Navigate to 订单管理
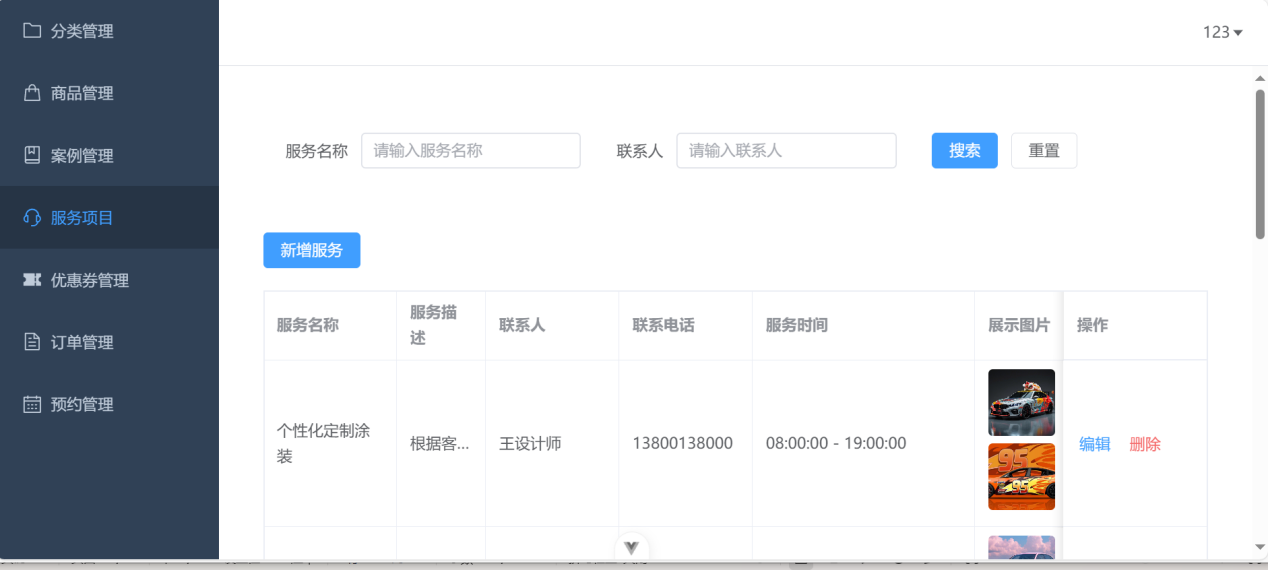The width and height of the screenshot is (1268, 570). (x=109, y=342)
